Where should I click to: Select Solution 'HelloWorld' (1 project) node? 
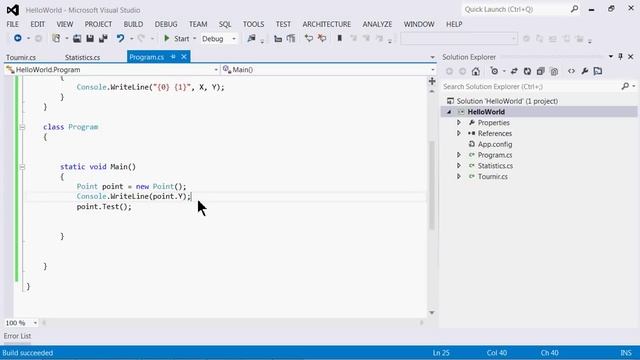(507, 101)
